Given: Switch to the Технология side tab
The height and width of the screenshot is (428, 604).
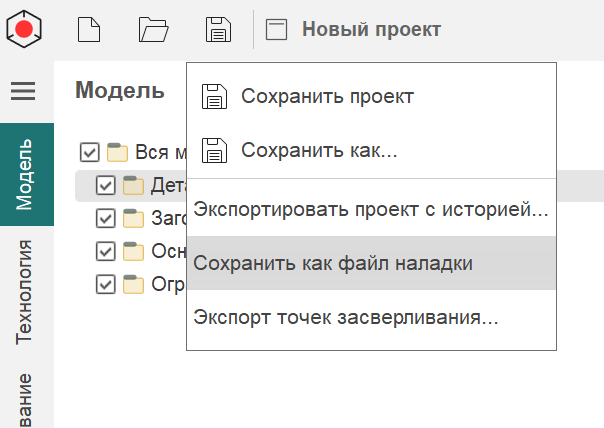Looking at the screenshot, I should 26,291.
